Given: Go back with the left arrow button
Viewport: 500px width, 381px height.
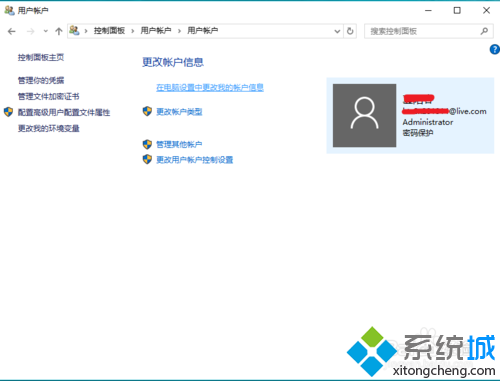Looking at the screenshot, I should [12, 31].
